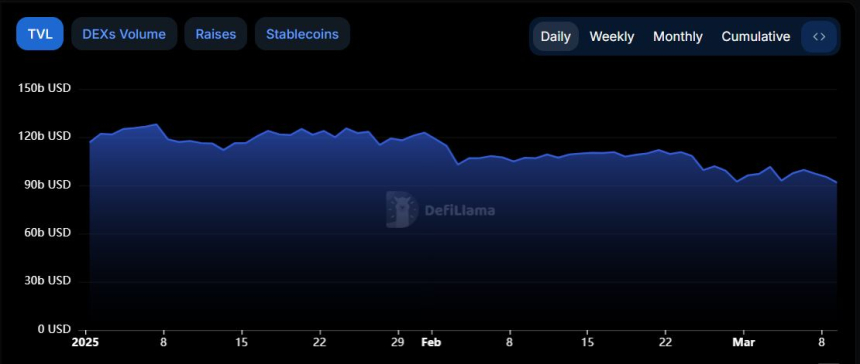Click the 120b USD axis label
Viewport: 860px width, 364px height.
pyautogui.click(x=45, y=136)
